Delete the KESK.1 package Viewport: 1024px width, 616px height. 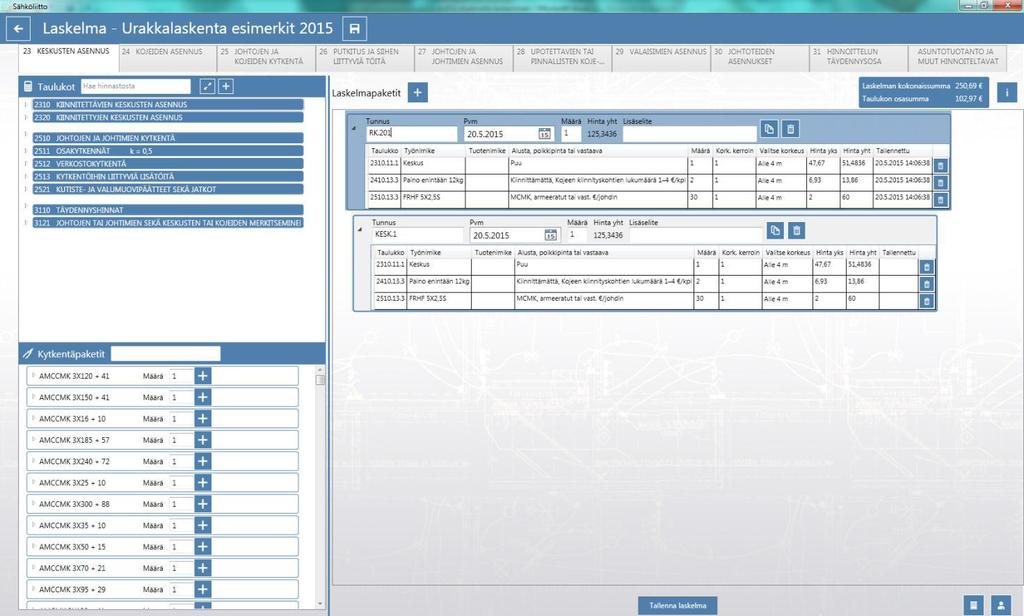click(x=796, y=230)
